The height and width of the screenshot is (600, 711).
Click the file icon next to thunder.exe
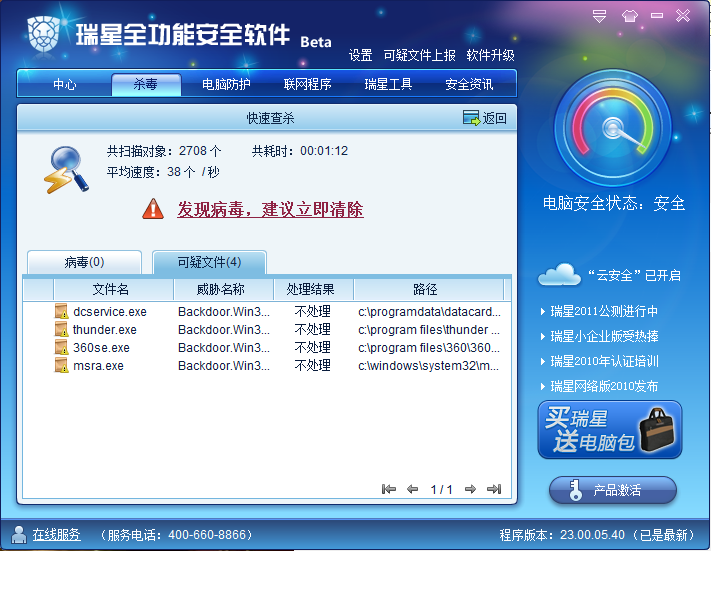[61, 329]
